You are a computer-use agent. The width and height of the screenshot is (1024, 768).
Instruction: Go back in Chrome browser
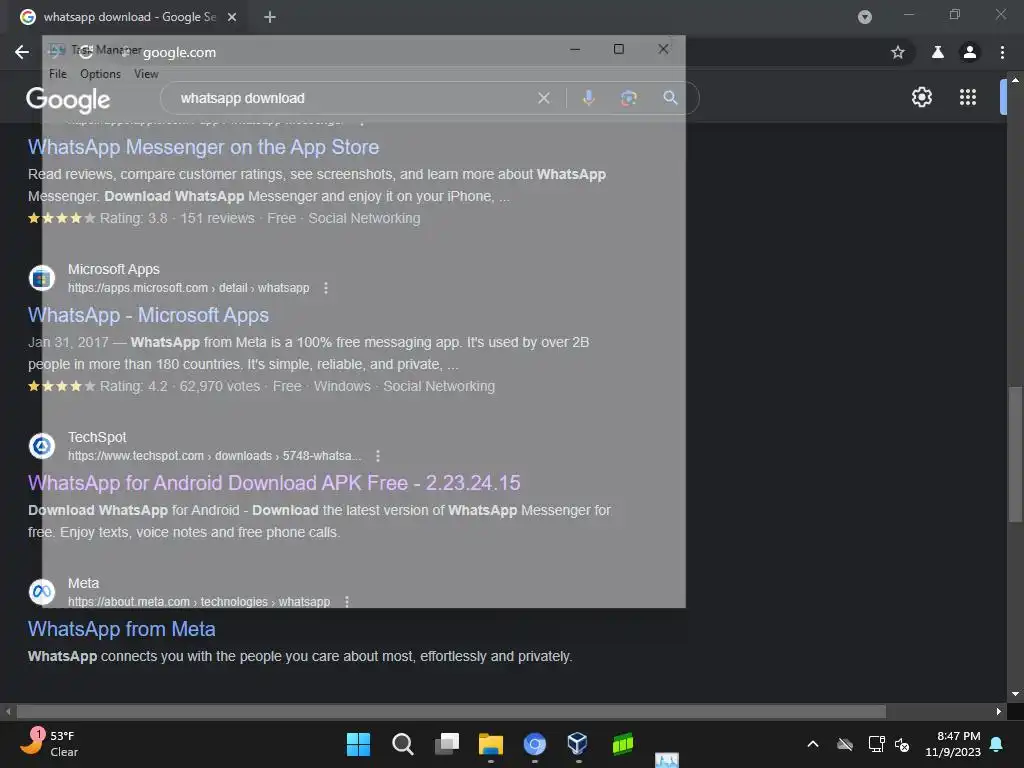(22, 52)
